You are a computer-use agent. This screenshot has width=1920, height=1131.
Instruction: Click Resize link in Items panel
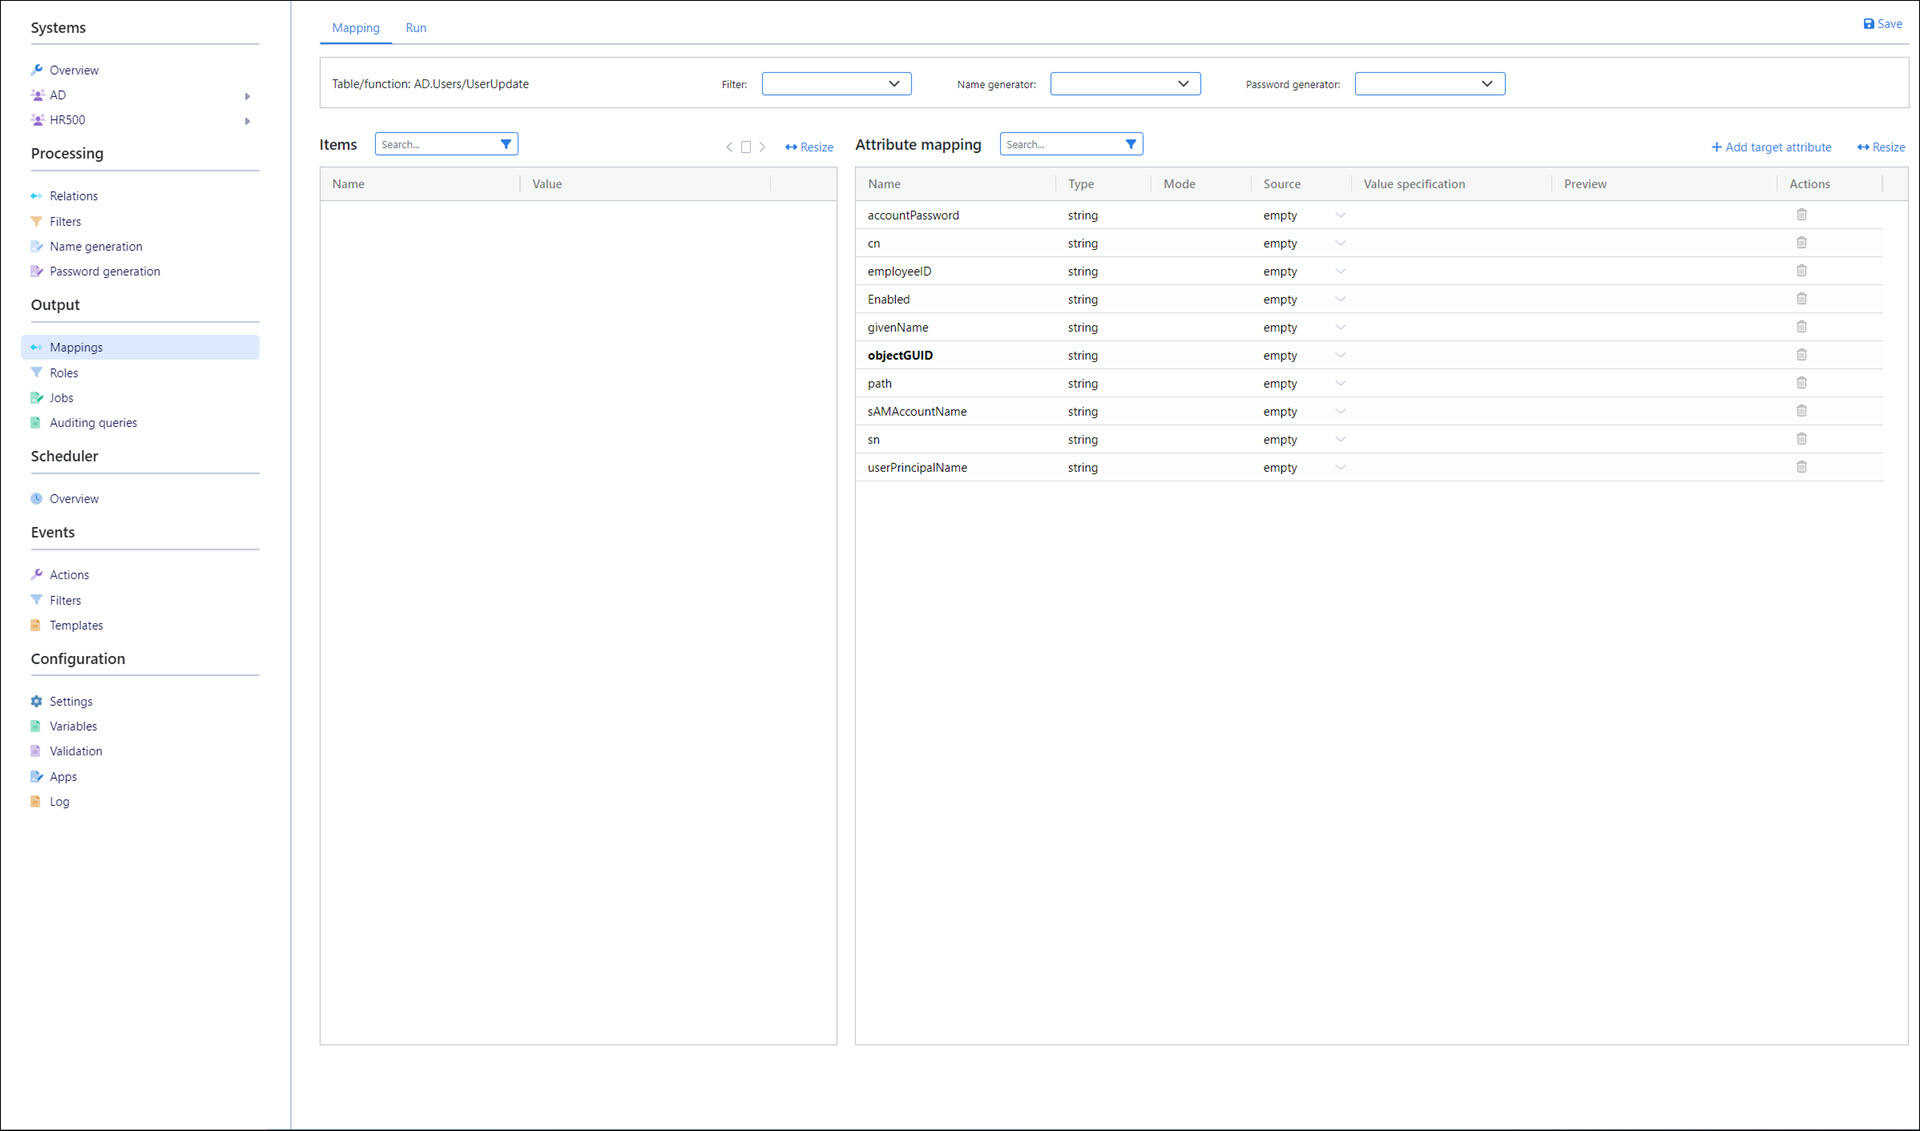pyautogui.click(x=809, y=147)
